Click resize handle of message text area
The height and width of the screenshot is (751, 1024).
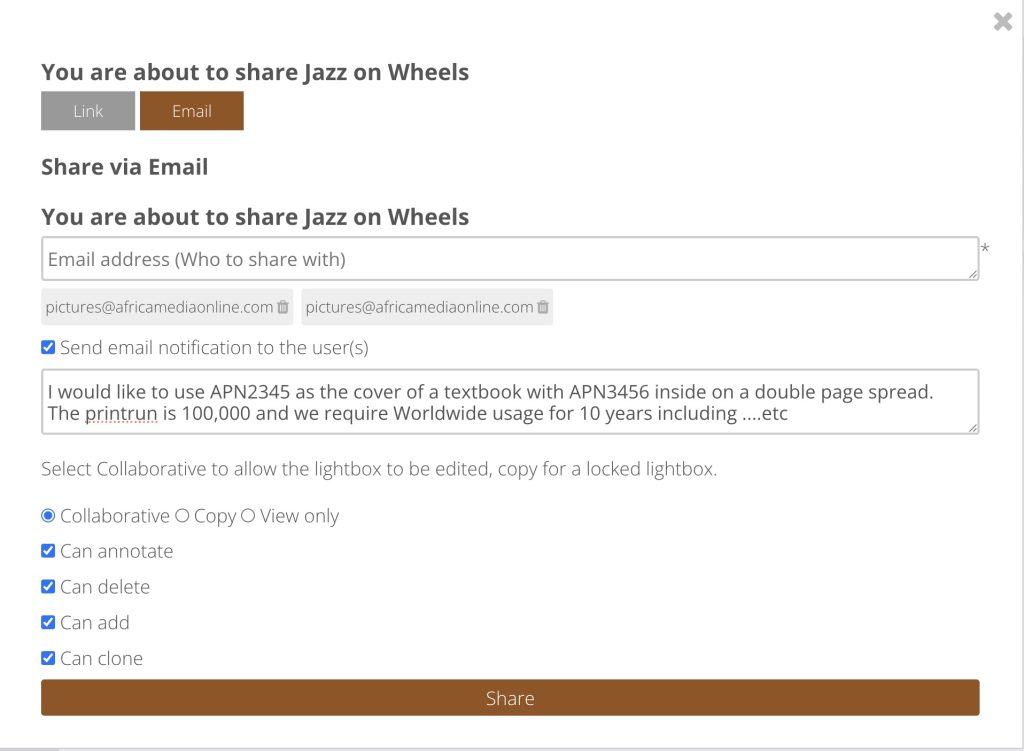pos(973,428)
